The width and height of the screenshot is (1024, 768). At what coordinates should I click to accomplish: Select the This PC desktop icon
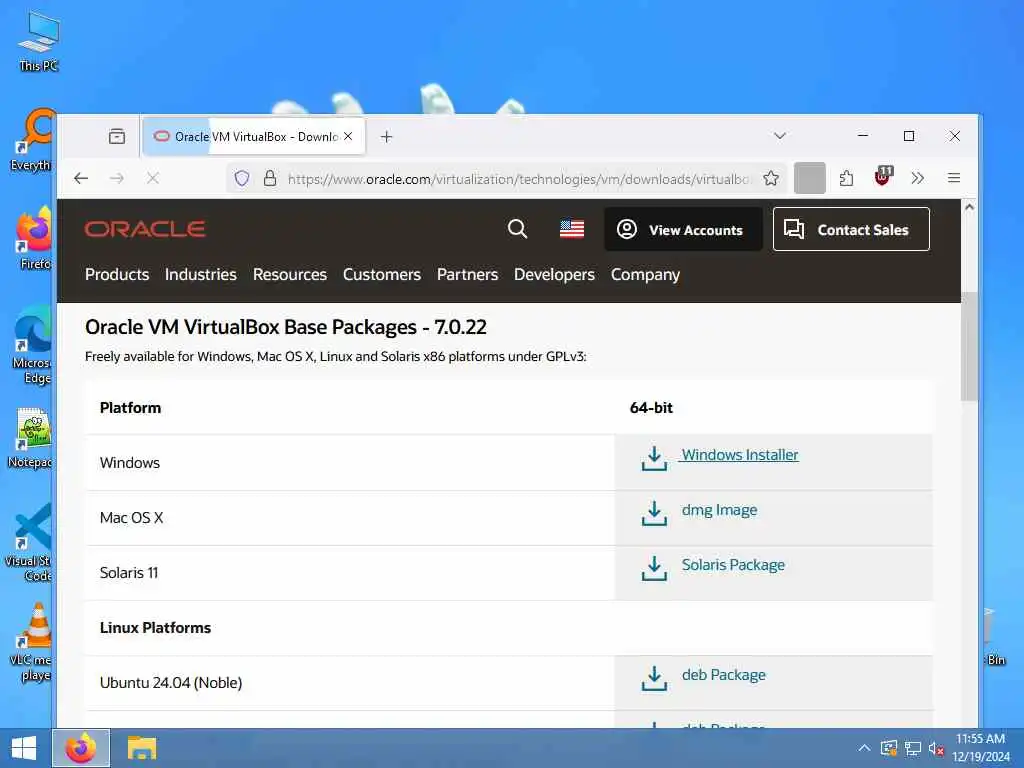pyautogui.click(x=39, y=42)
